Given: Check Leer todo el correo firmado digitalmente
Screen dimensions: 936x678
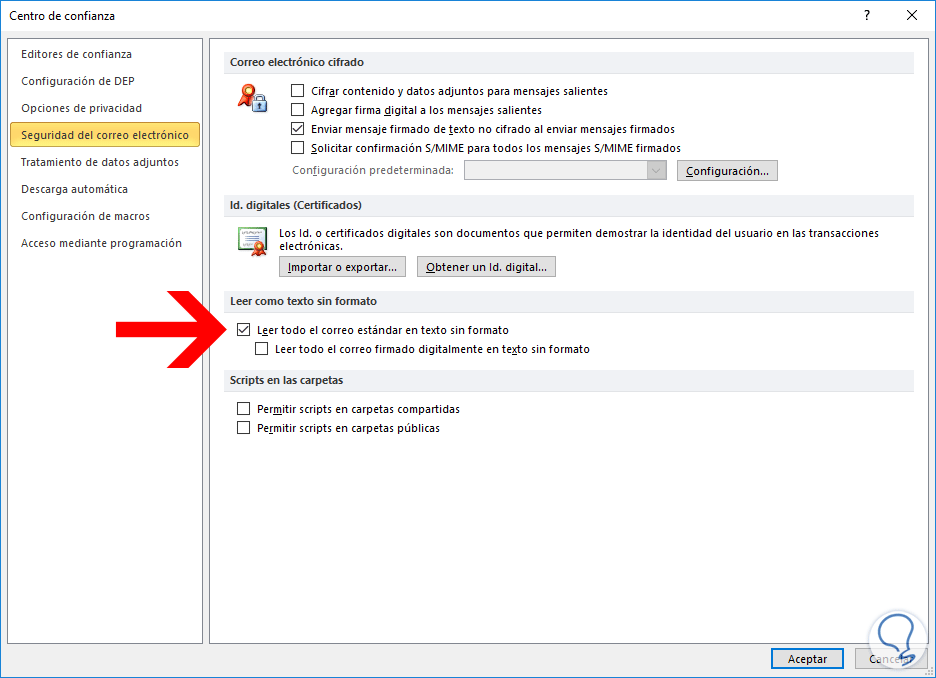Looking at the screenshot, I should 261,349.
